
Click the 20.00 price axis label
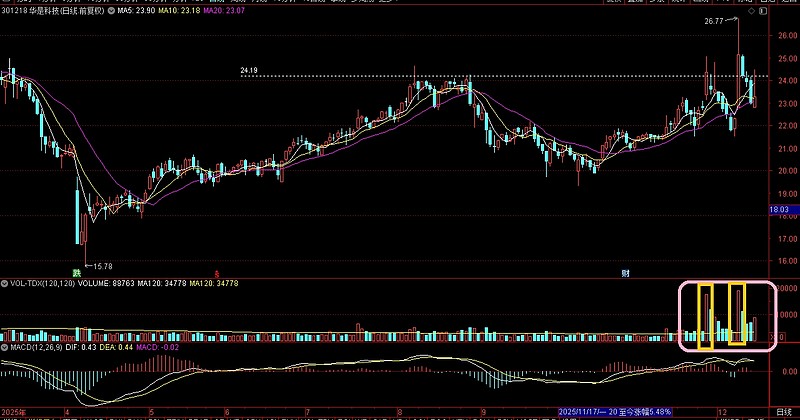point(788,171)
